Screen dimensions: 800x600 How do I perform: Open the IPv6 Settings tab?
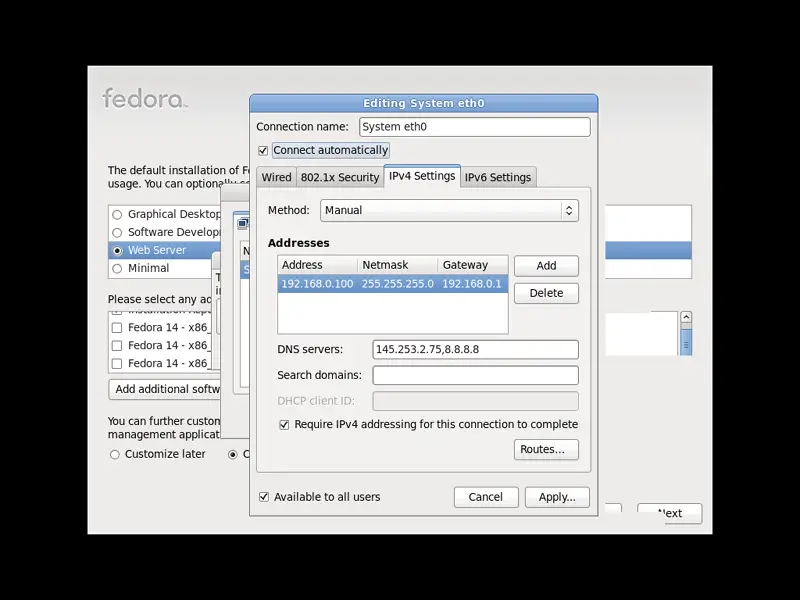[497, 177]
